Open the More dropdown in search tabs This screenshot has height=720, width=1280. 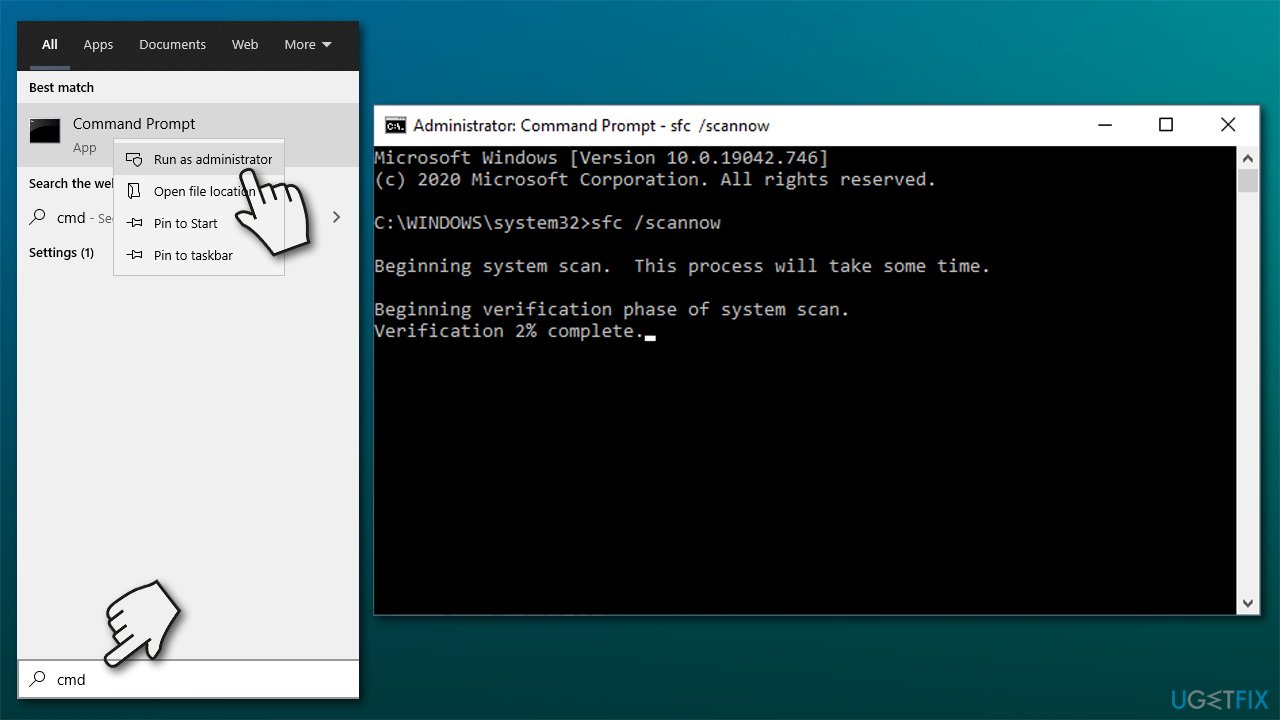tap(308, 45)
